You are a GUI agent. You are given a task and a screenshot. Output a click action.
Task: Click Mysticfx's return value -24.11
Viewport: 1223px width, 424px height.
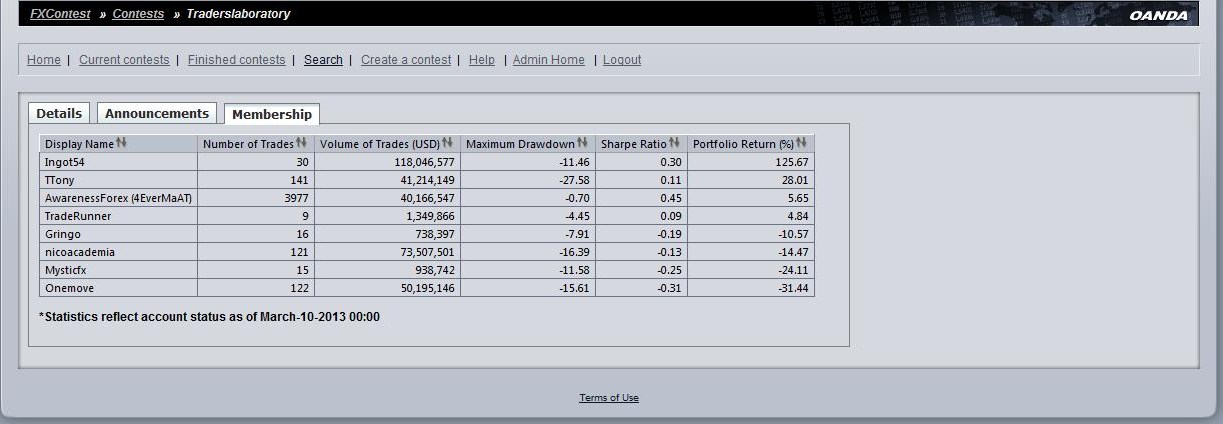794,270
